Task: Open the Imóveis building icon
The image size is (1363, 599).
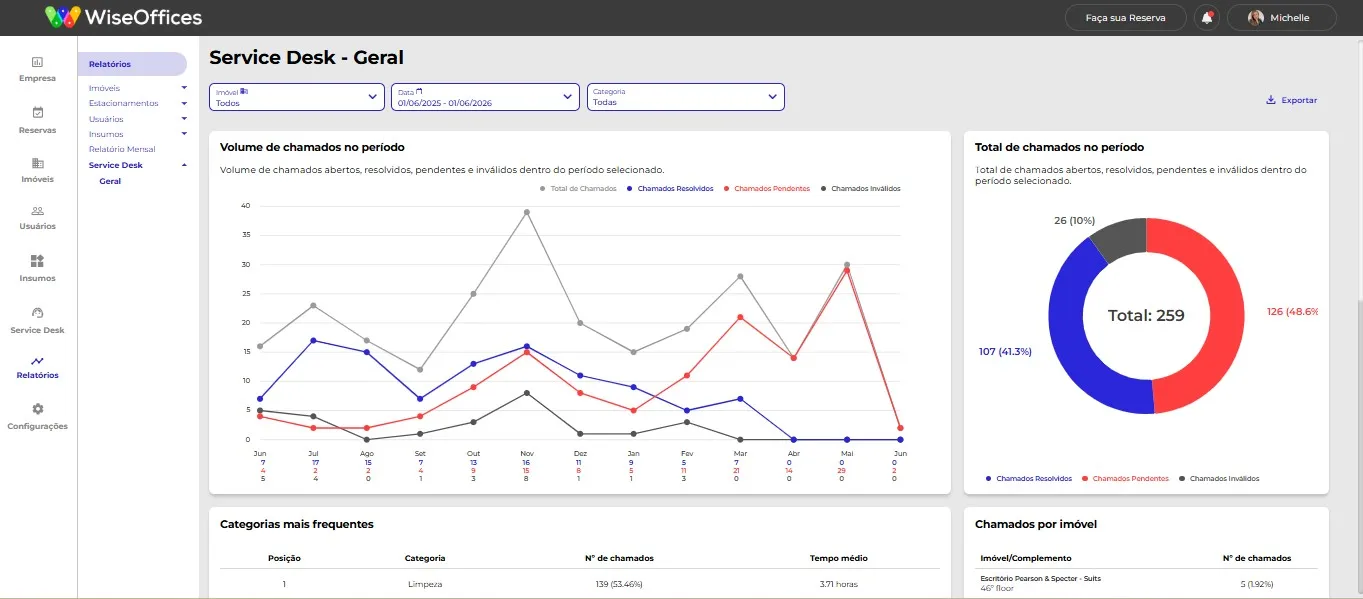Action: pos(38,163)
